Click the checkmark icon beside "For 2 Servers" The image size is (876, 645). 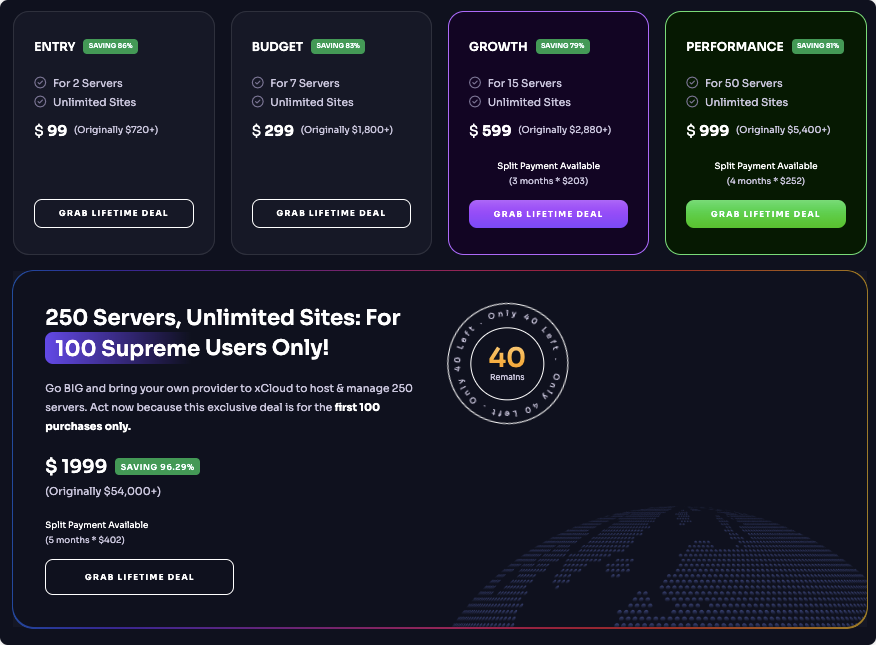[40, 83]
